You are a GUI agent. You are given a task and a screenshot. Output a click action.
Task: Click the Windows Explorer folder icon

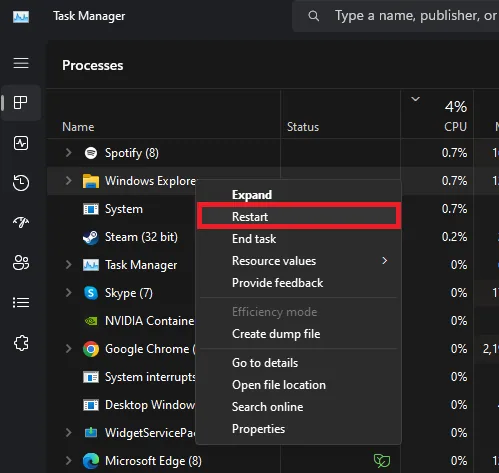click(91, 181)
